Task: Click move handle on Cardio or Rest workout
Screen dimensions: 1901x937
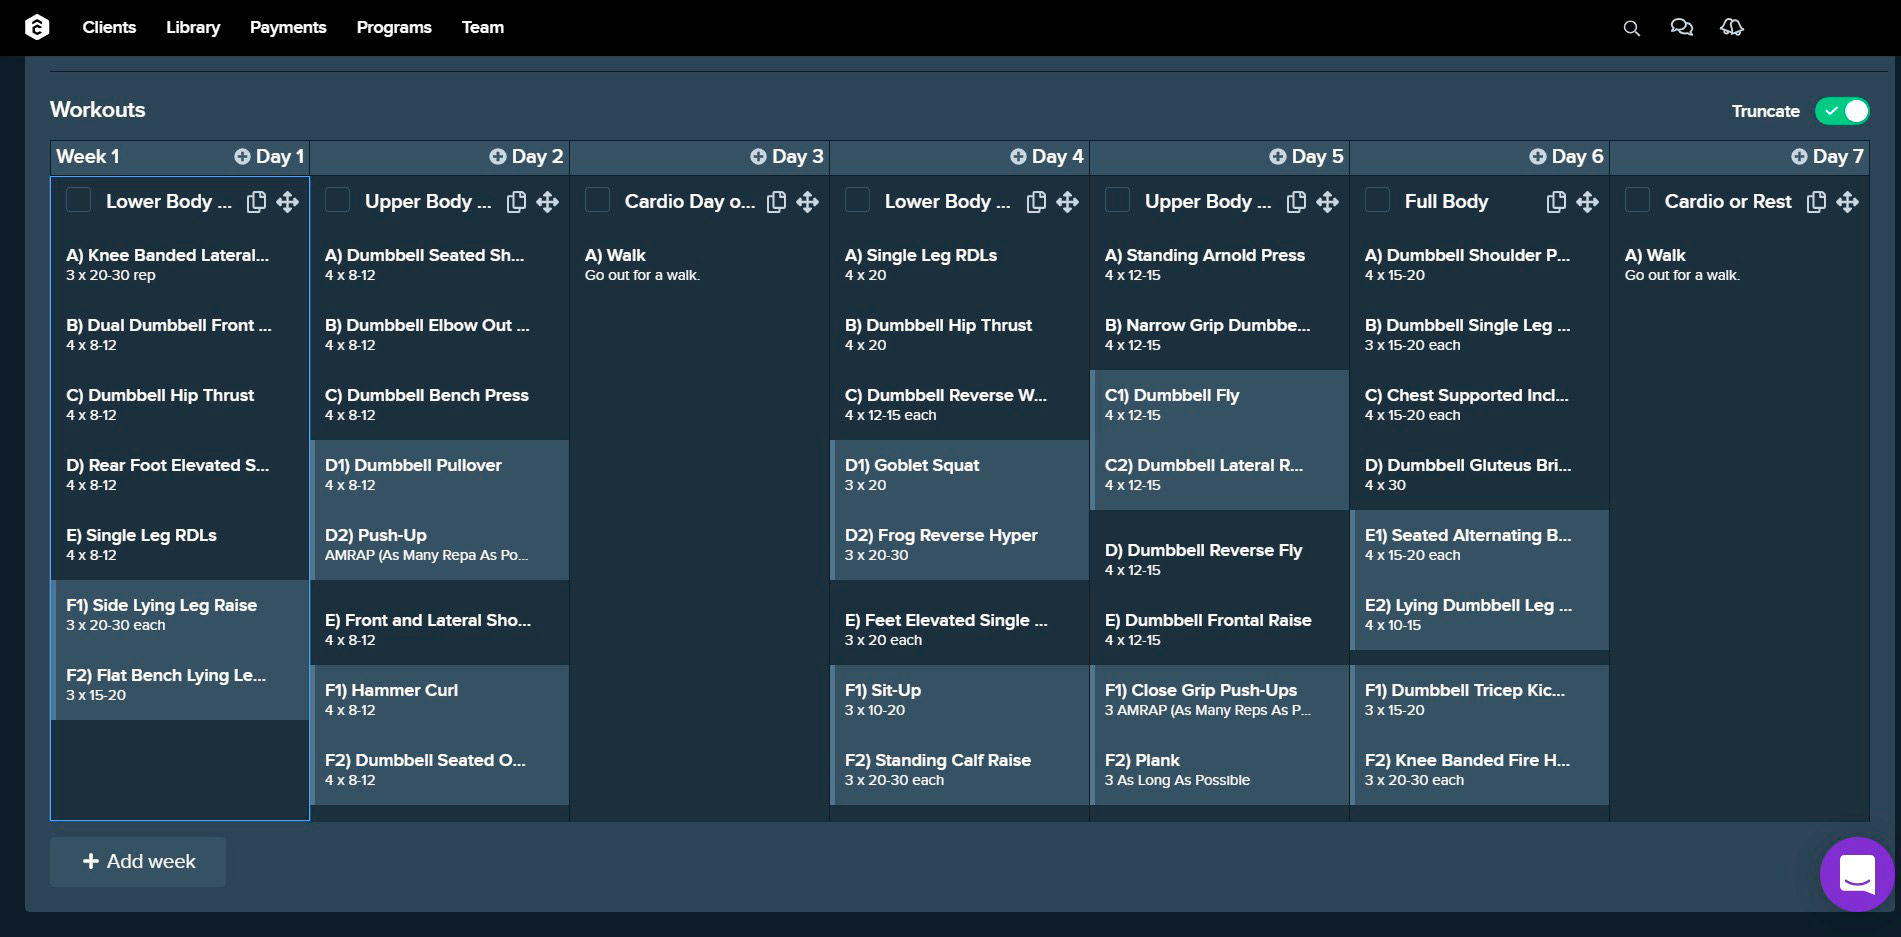Action: 1847,202
